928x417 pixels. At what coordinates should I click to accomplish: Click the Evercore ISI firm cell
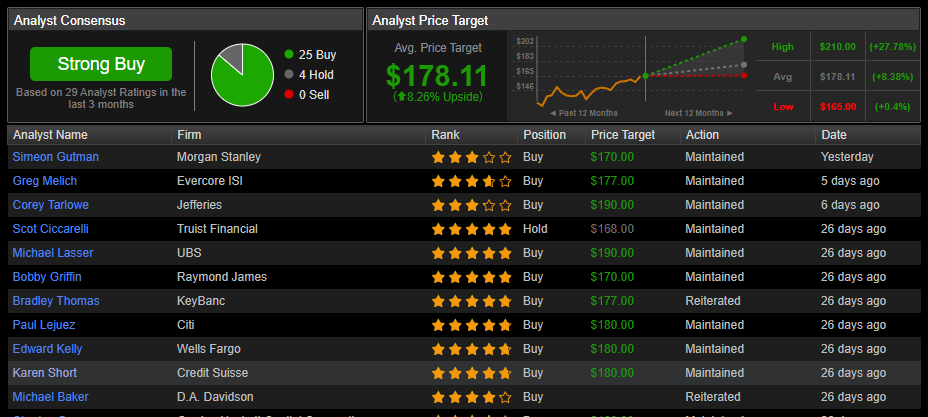[x=210, y=181]
